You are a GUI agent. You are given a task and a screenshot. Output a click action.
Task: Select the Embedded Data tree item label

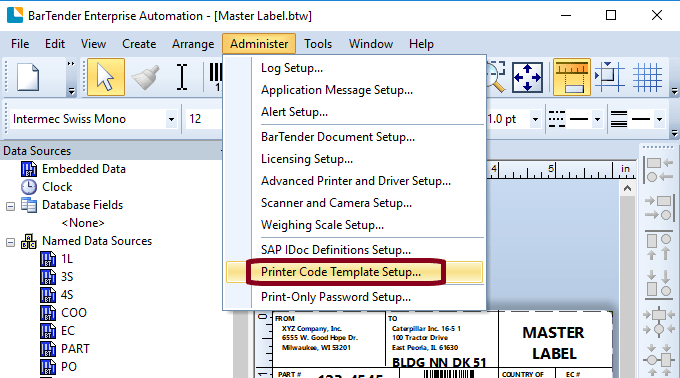84,169
